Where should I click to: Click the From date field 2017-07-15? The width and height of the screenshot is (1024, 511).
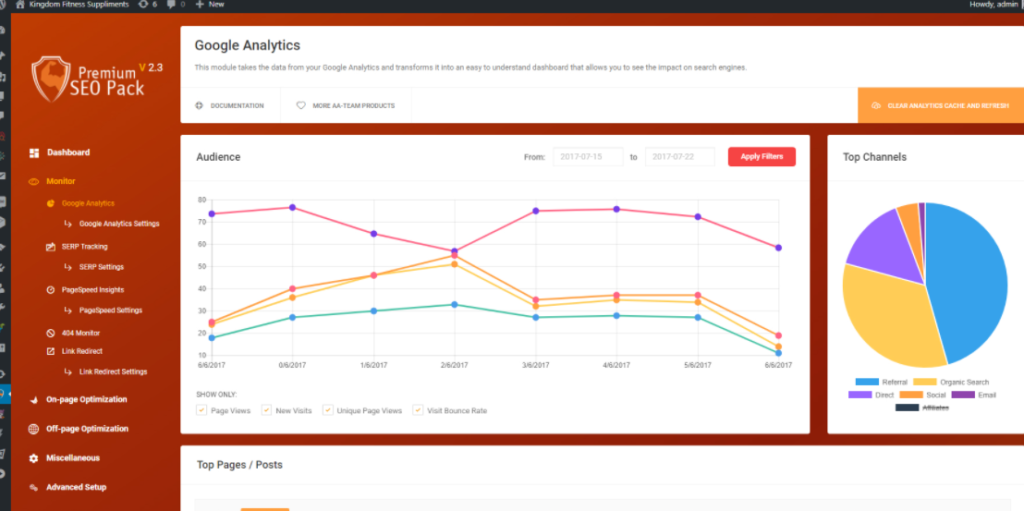pos(588,157)
